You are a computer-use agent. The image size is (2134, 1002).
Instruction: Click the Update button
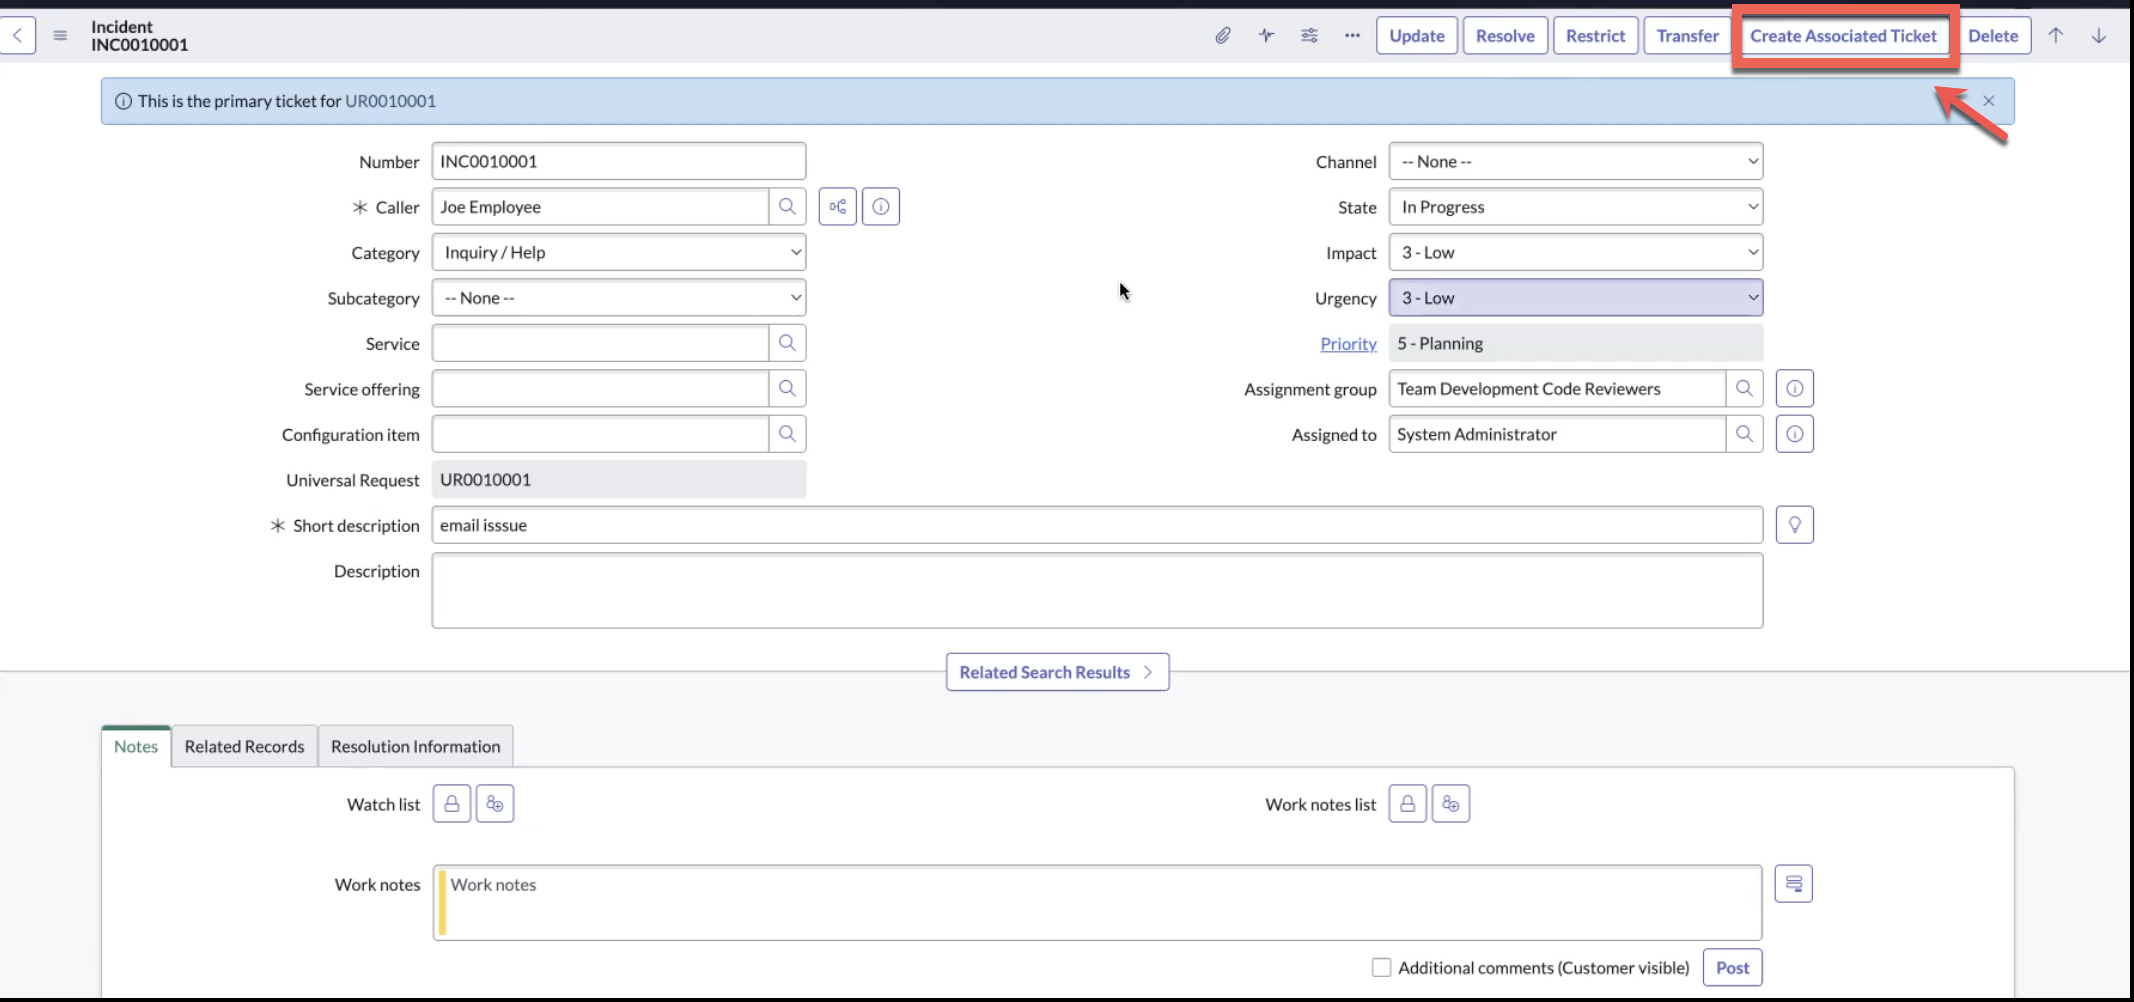(1417, 35)
